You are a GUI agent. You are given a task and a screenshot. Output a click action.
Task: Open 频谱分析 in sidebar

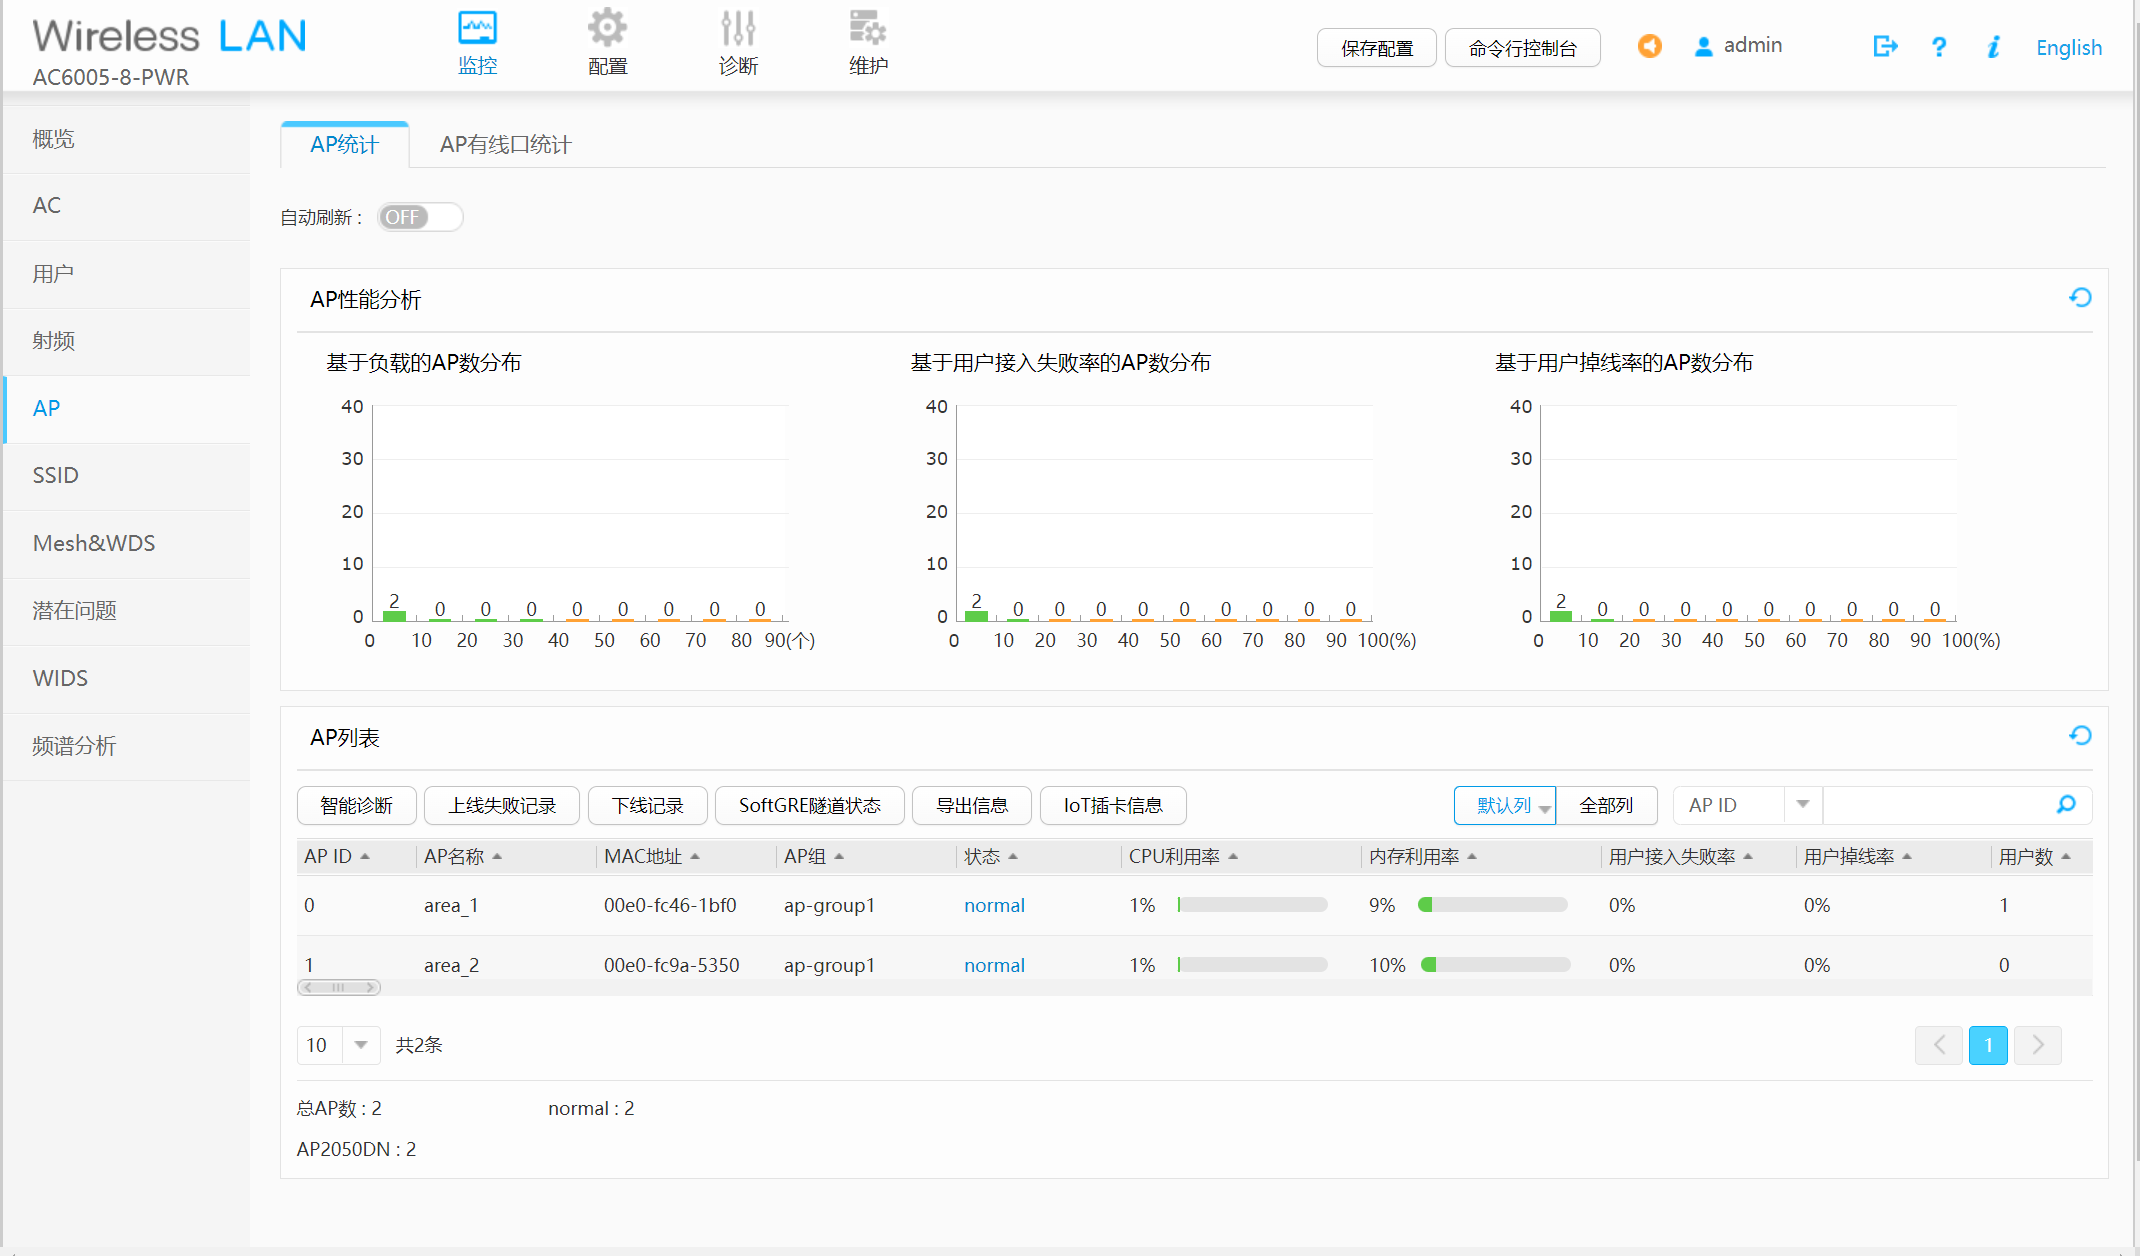click(127, 746)
